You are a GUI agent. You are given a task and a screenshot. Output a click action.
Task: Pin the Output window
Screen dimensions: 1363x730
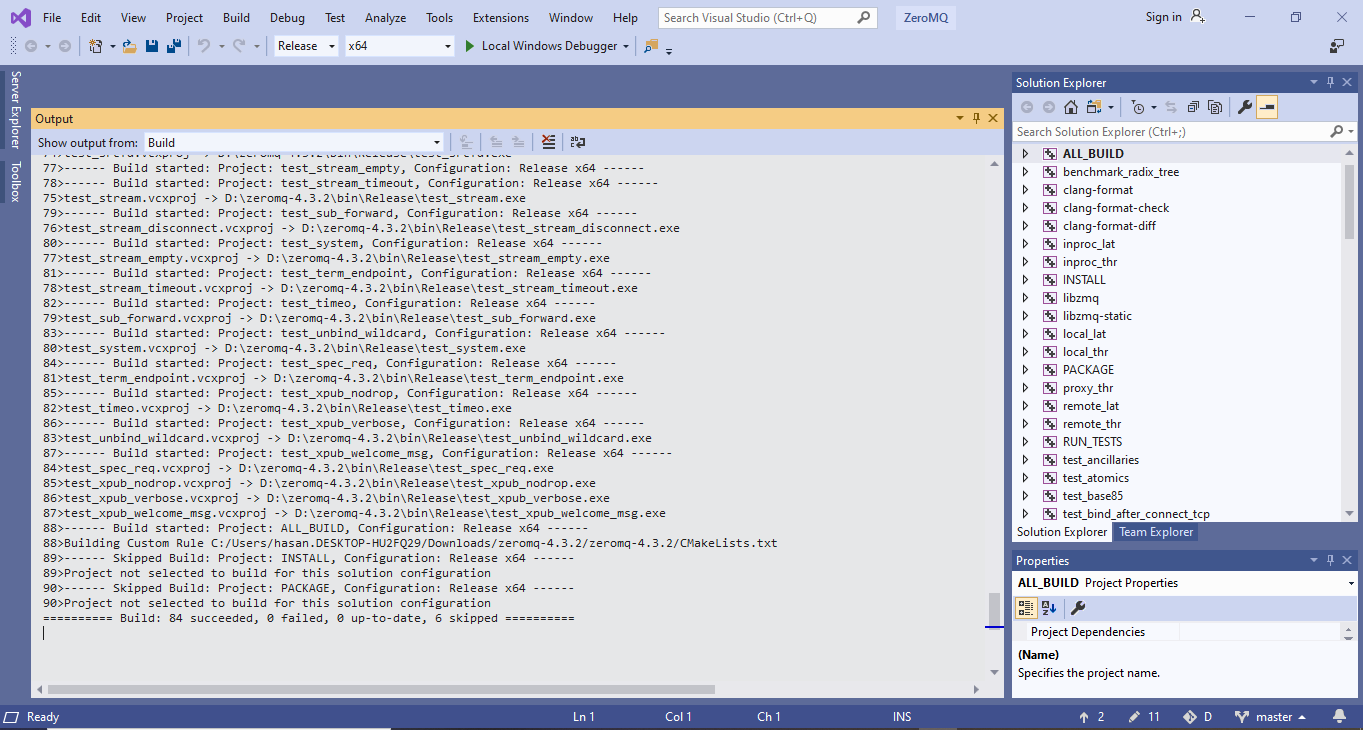976,117
